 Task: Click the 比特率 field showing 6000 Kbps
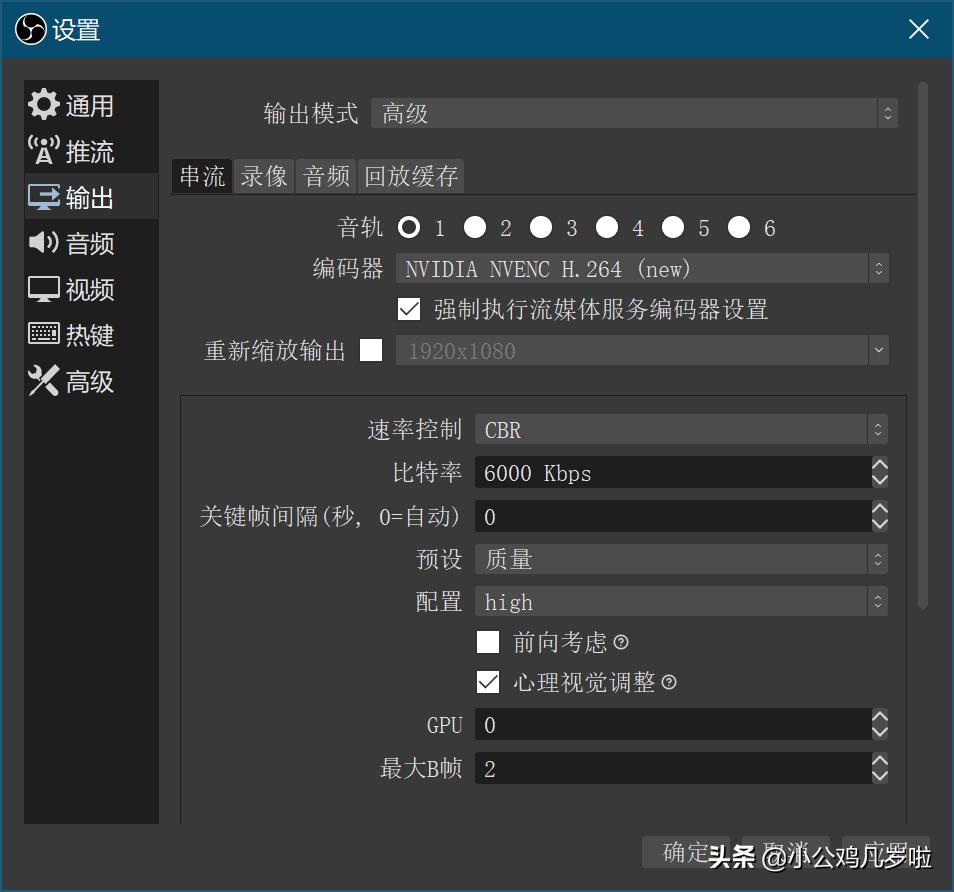tap(673, 472)
